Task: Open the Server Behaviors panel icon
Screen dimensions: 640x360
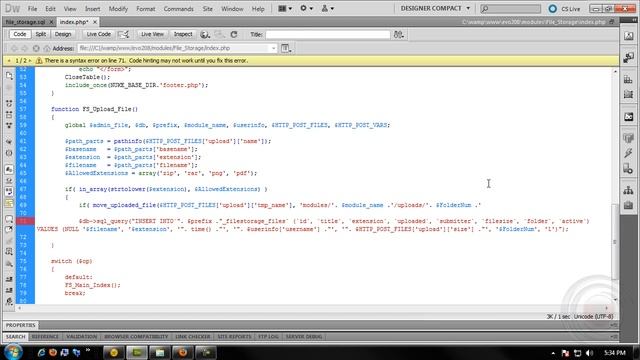Action: 629,169
